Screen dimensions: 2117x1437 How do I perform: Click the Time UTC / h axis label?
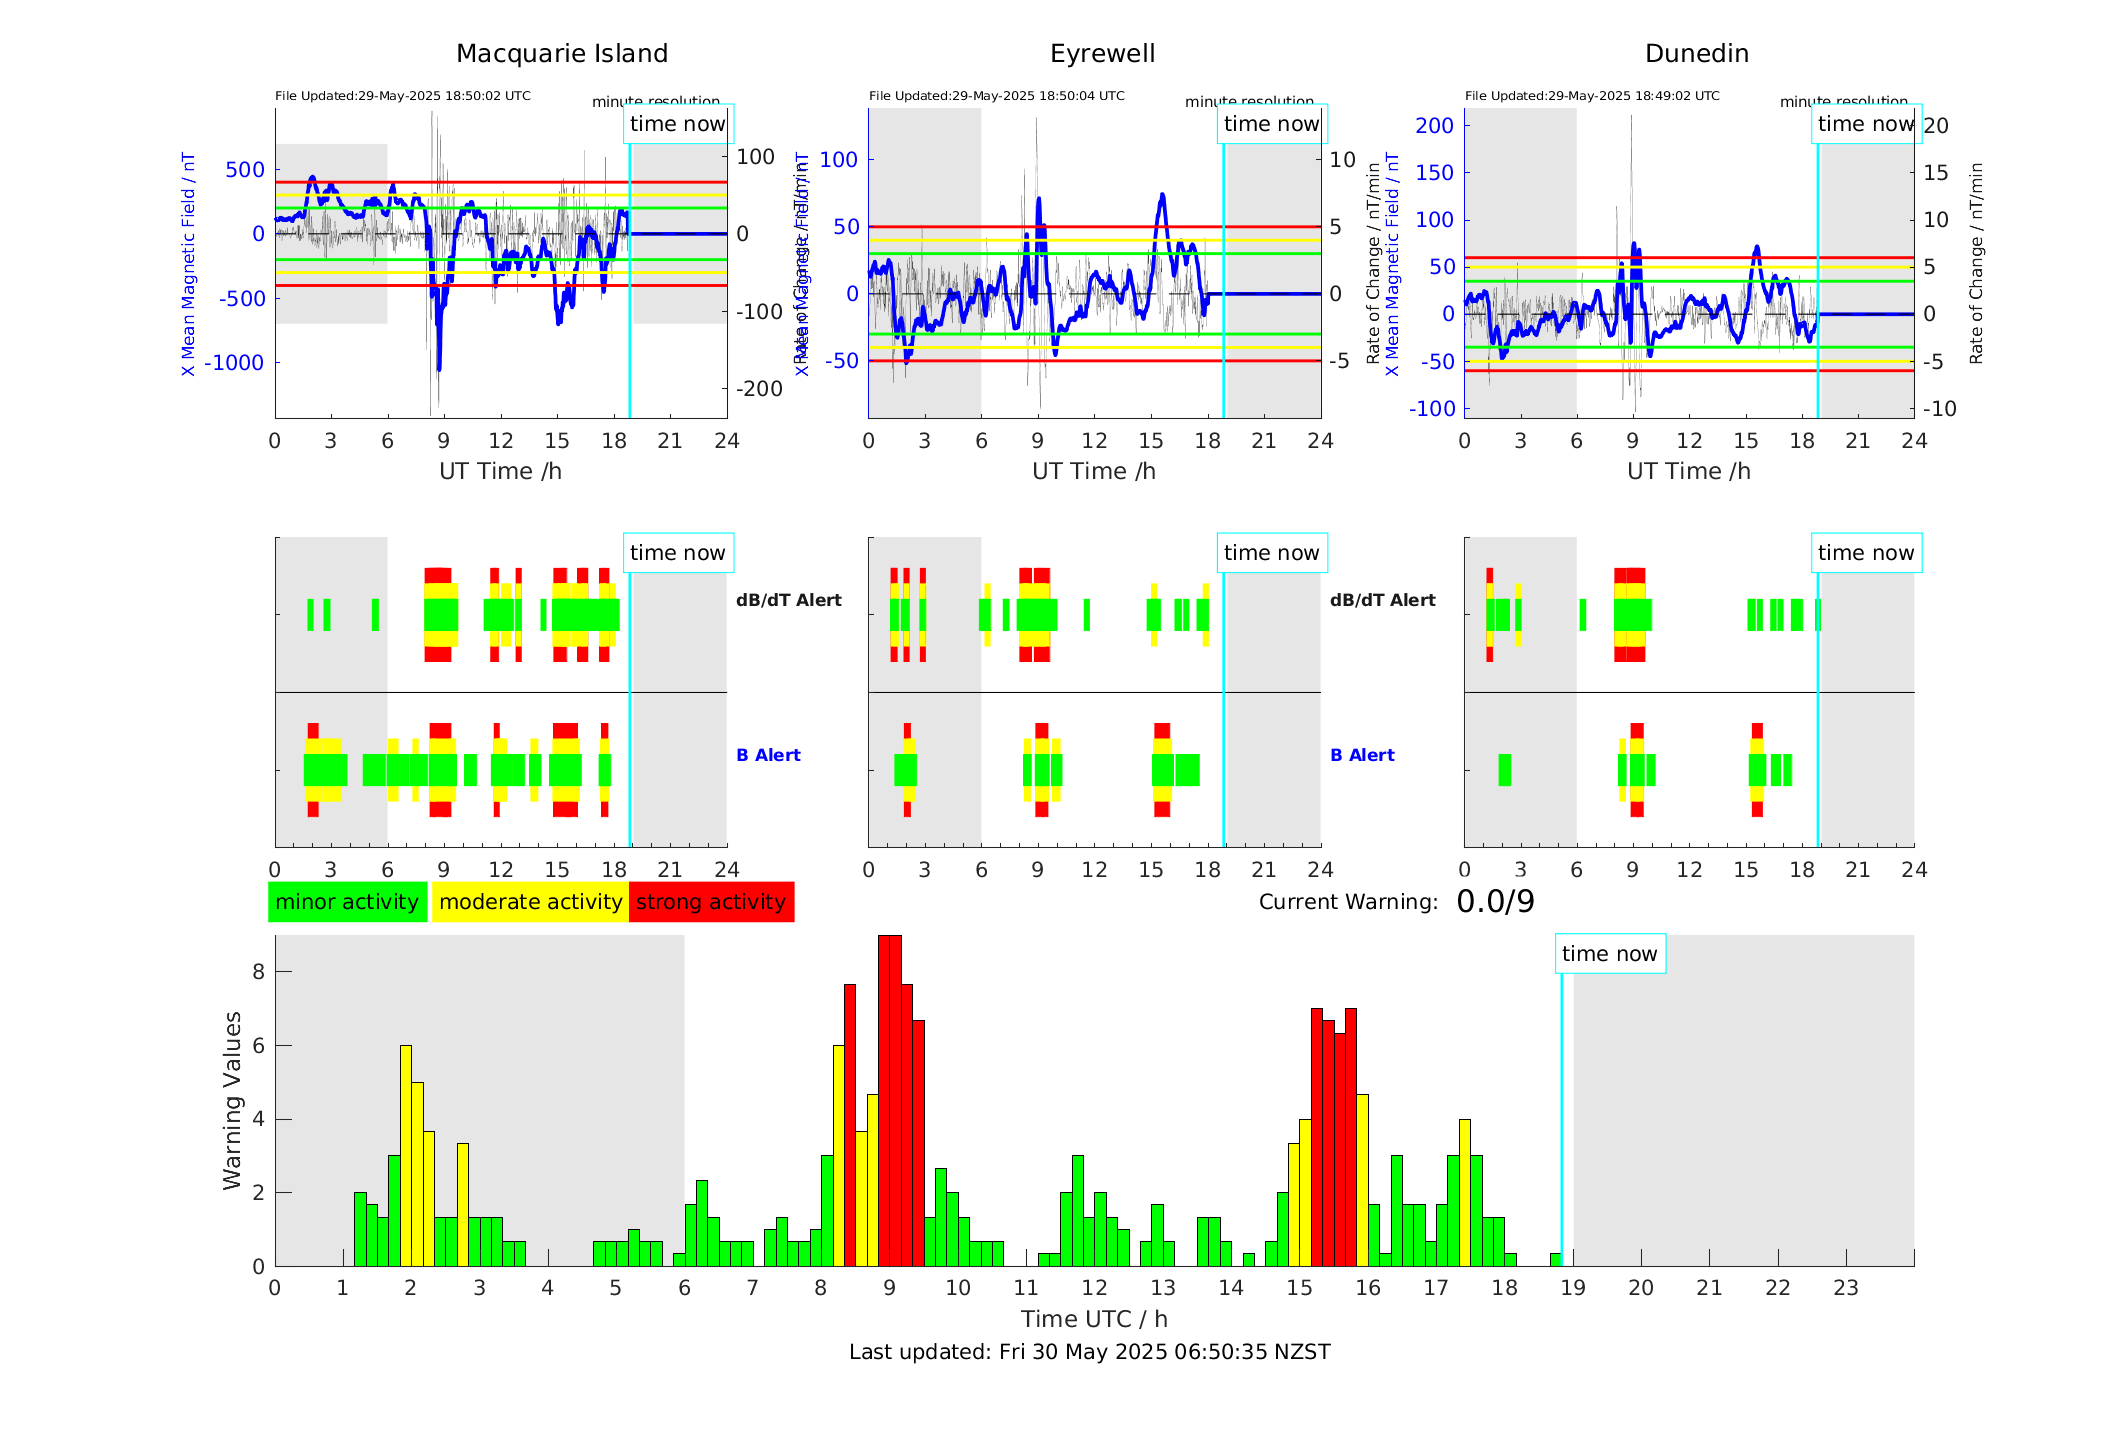[1094, 1319]
